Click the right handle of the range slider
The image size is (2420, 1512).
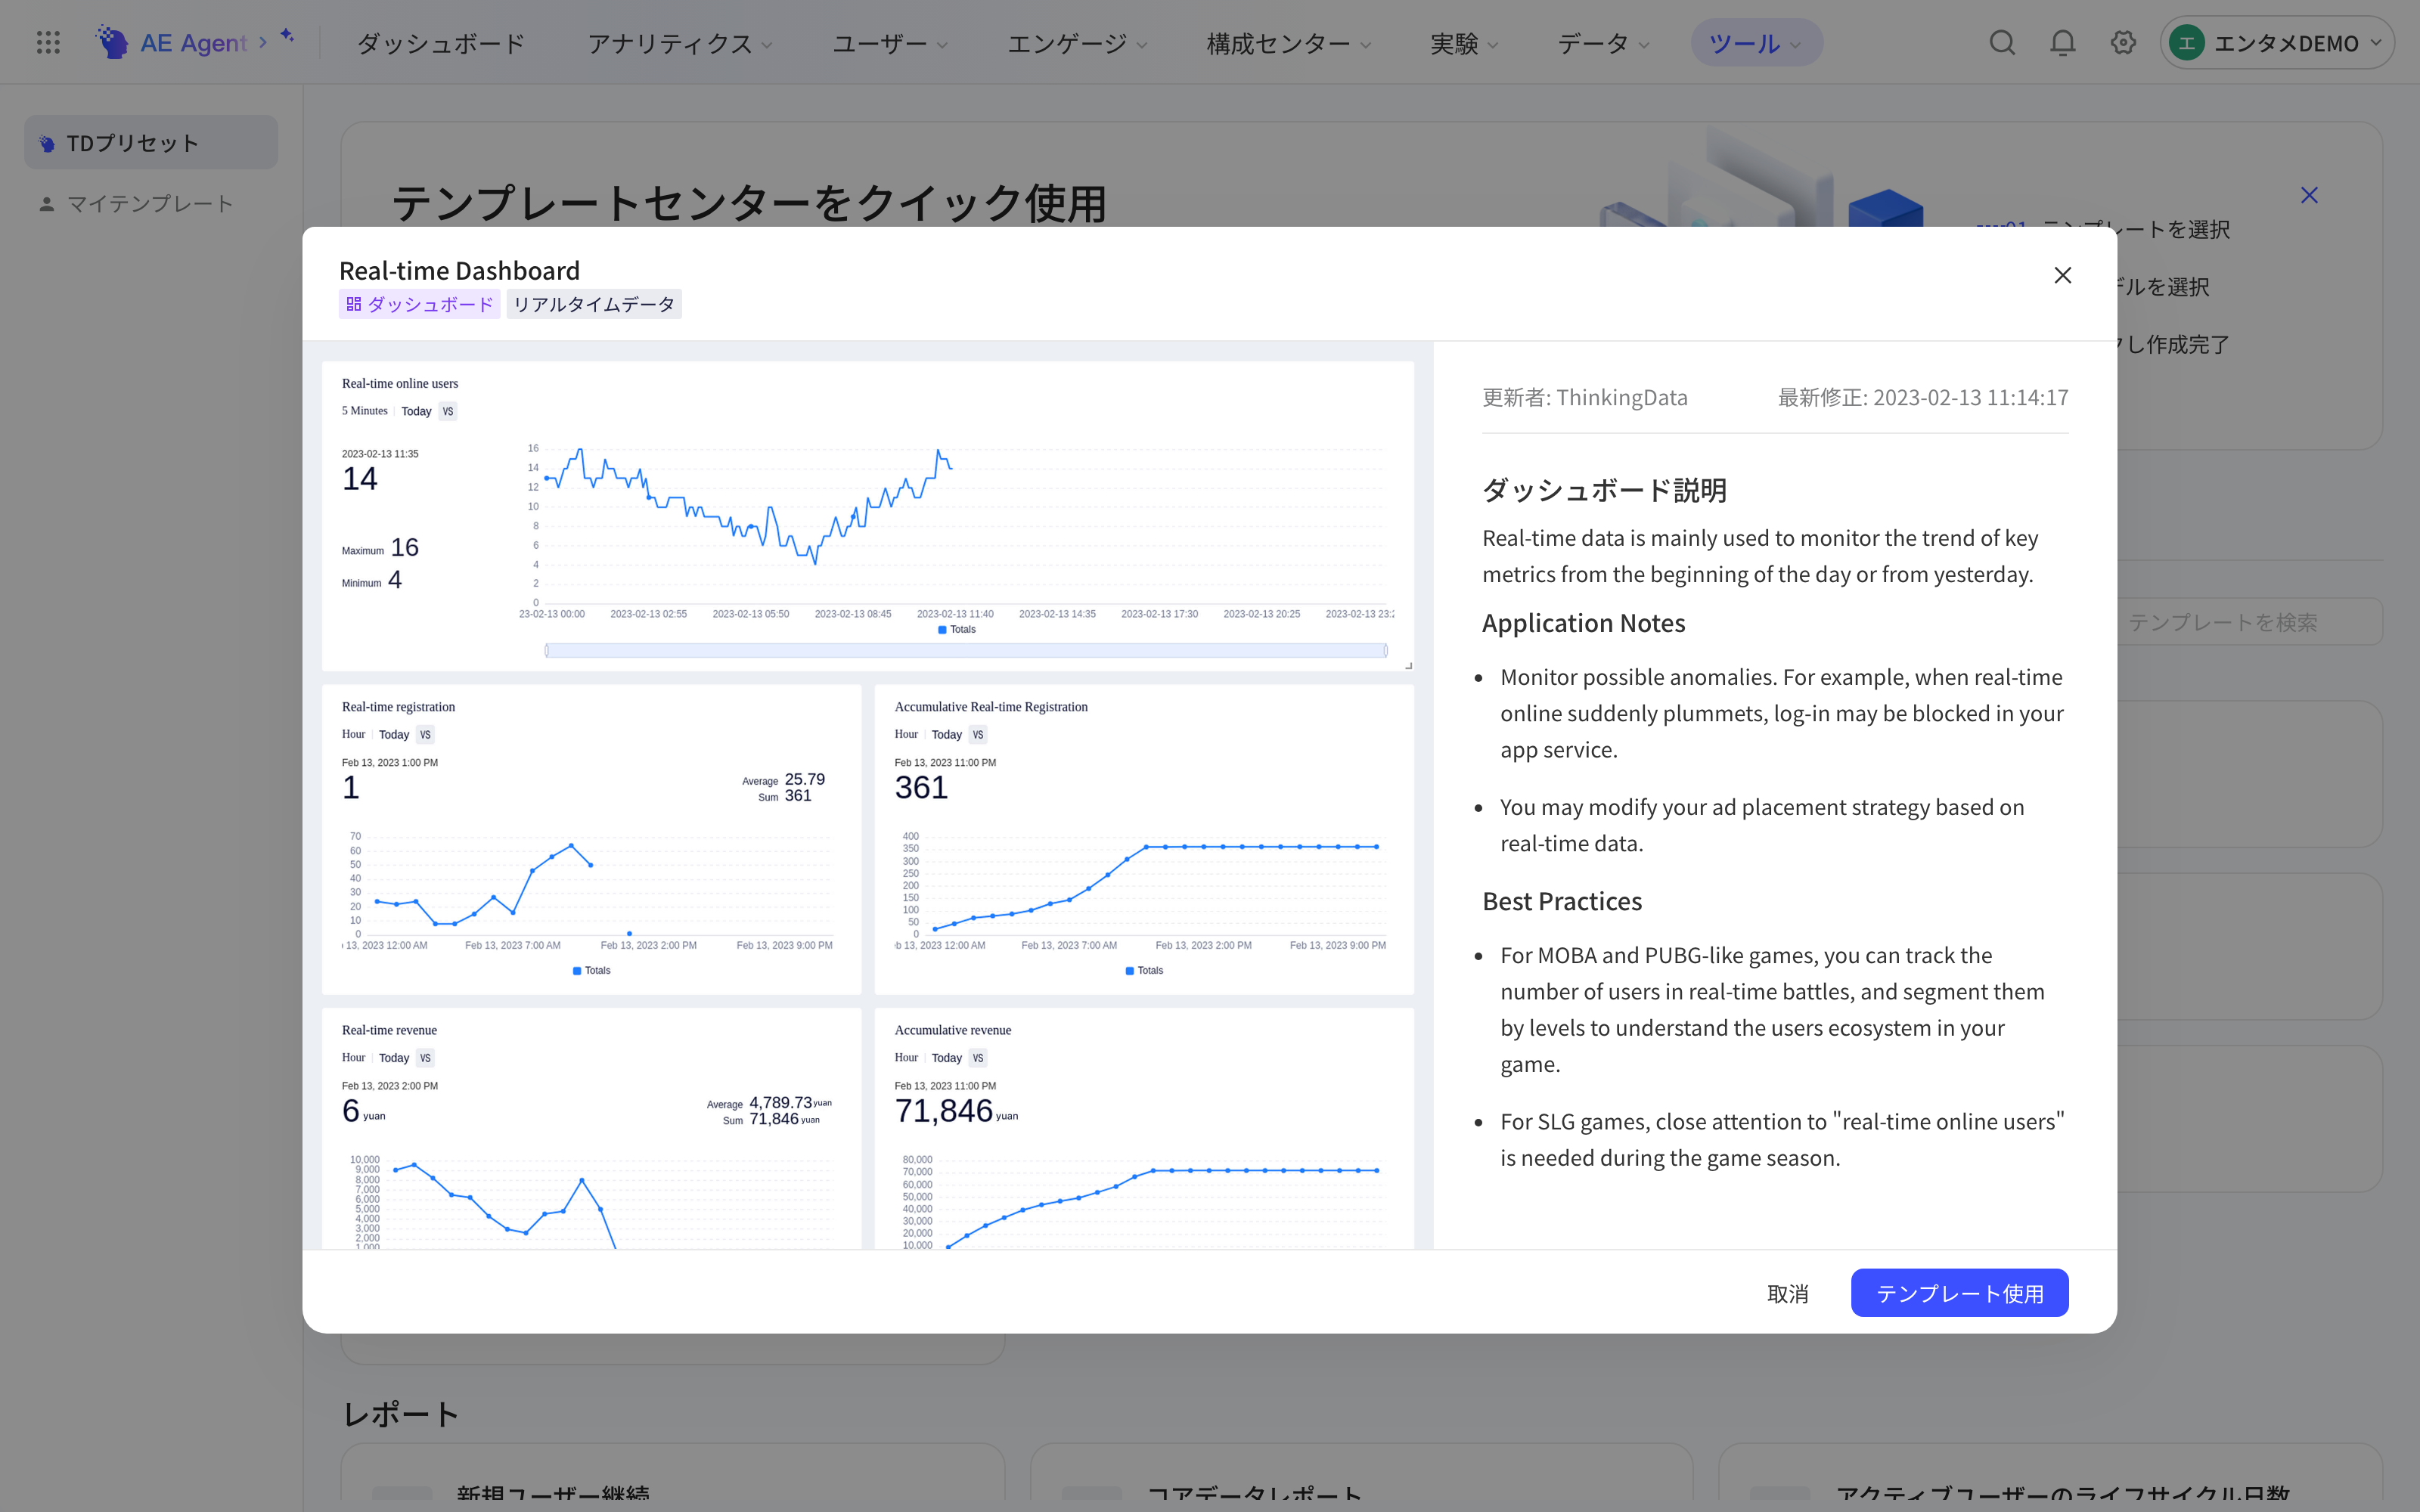coord(1385,650)
